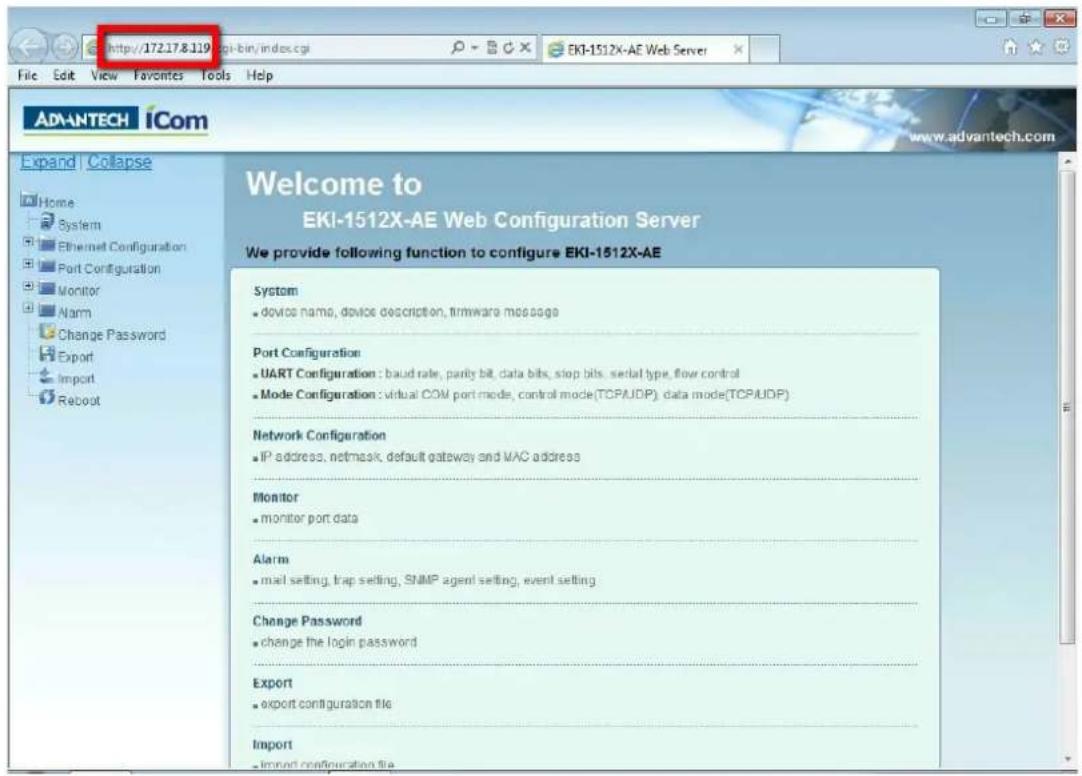Expand the Ethernet Configuration tree node

[x=28, y=242]
